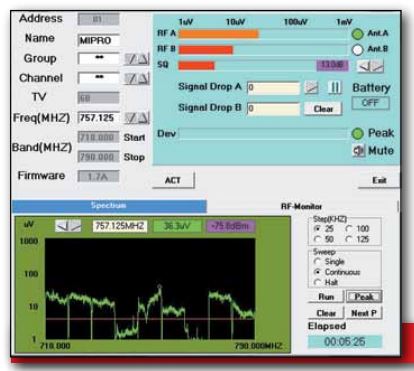The image size is (414, 371).
Task: Increase the Freq(MHZ) value with up arrow
Action: click(x=143, y=118)
